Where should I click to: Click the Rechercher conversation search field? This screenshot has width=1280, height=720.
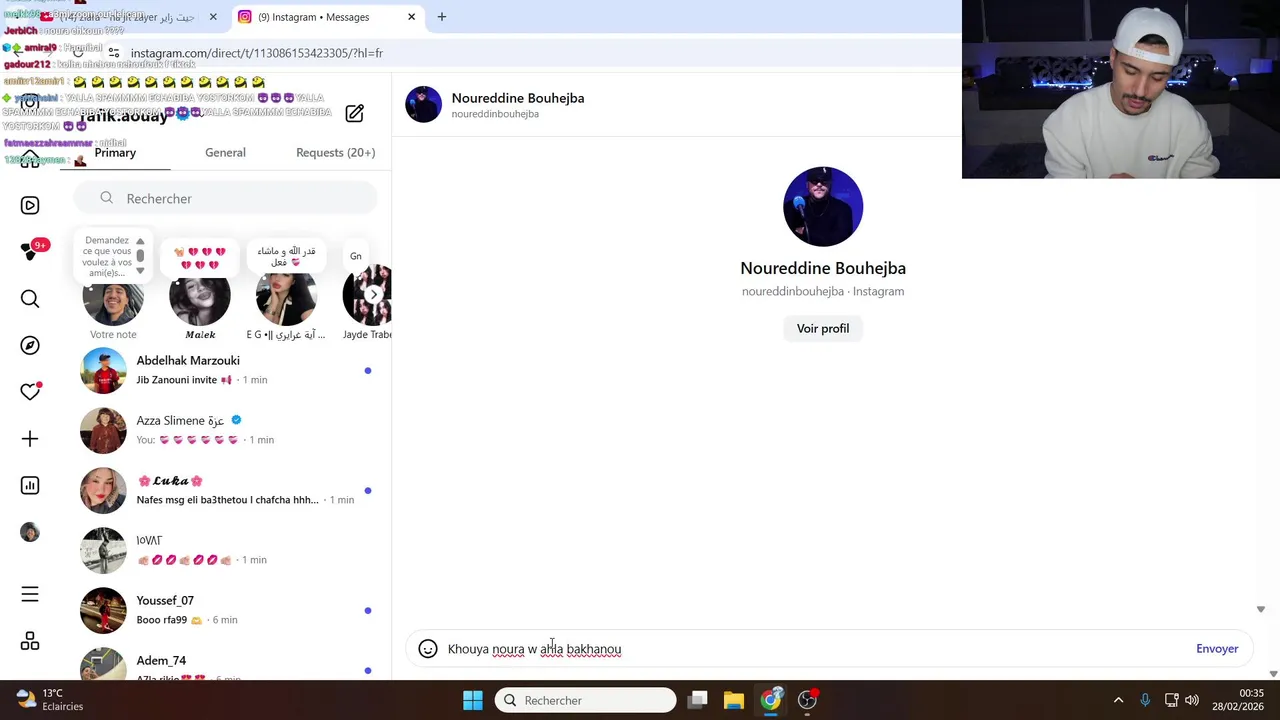coord(225,198)
